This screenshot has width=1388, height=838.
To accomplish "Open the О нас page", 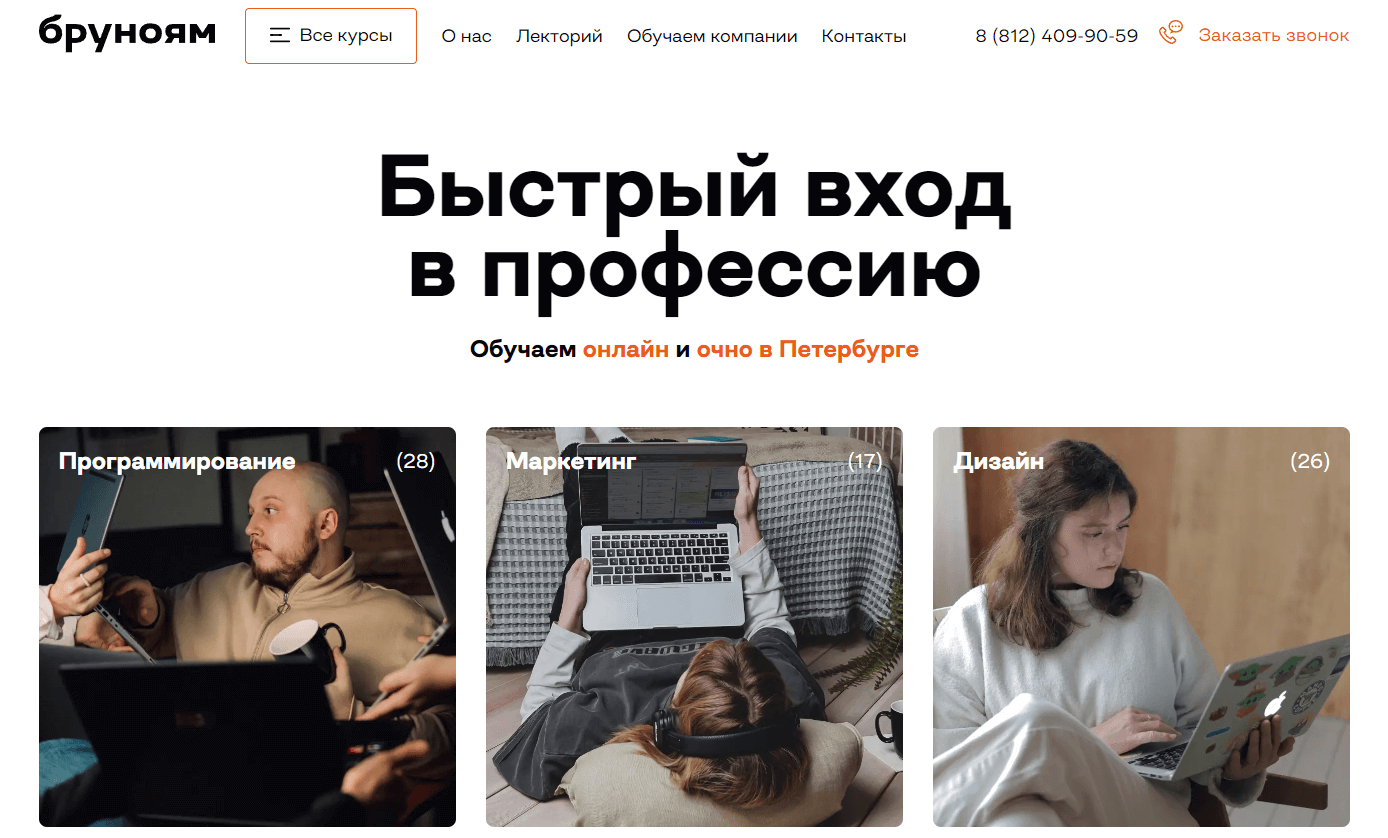I will [467, 36].
